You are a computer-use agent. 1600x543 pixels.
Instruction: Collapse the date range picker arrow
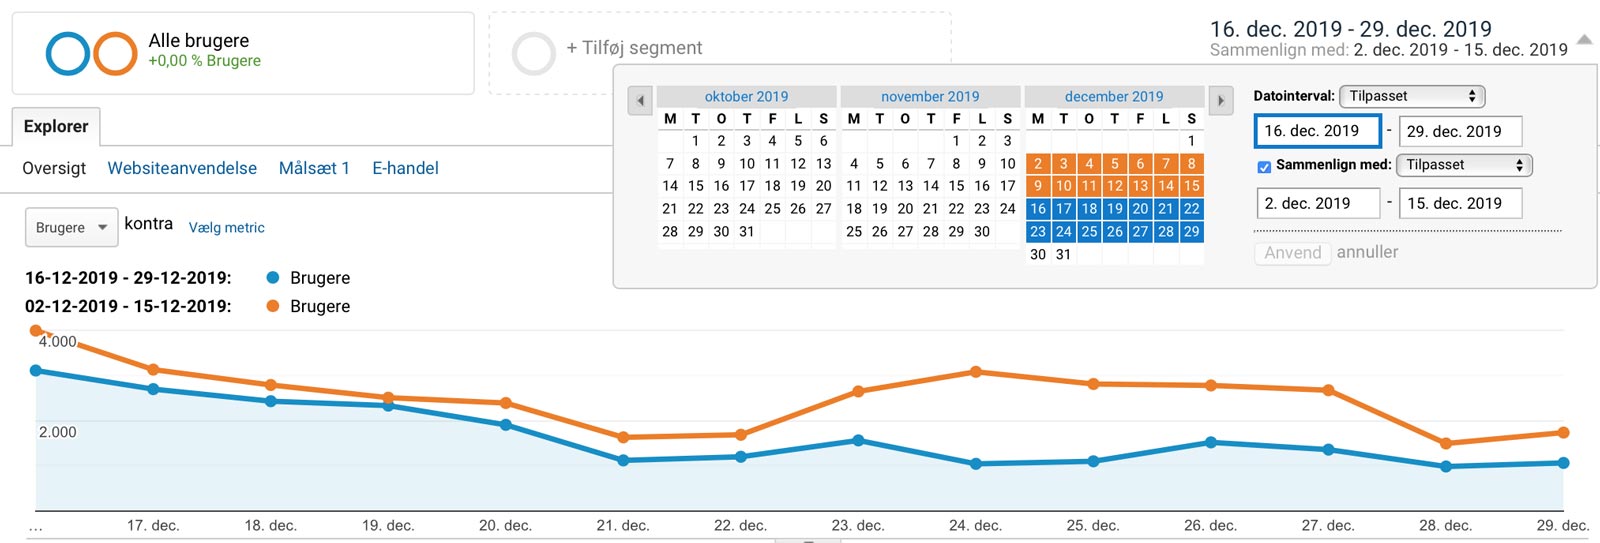coord(1584,40)
